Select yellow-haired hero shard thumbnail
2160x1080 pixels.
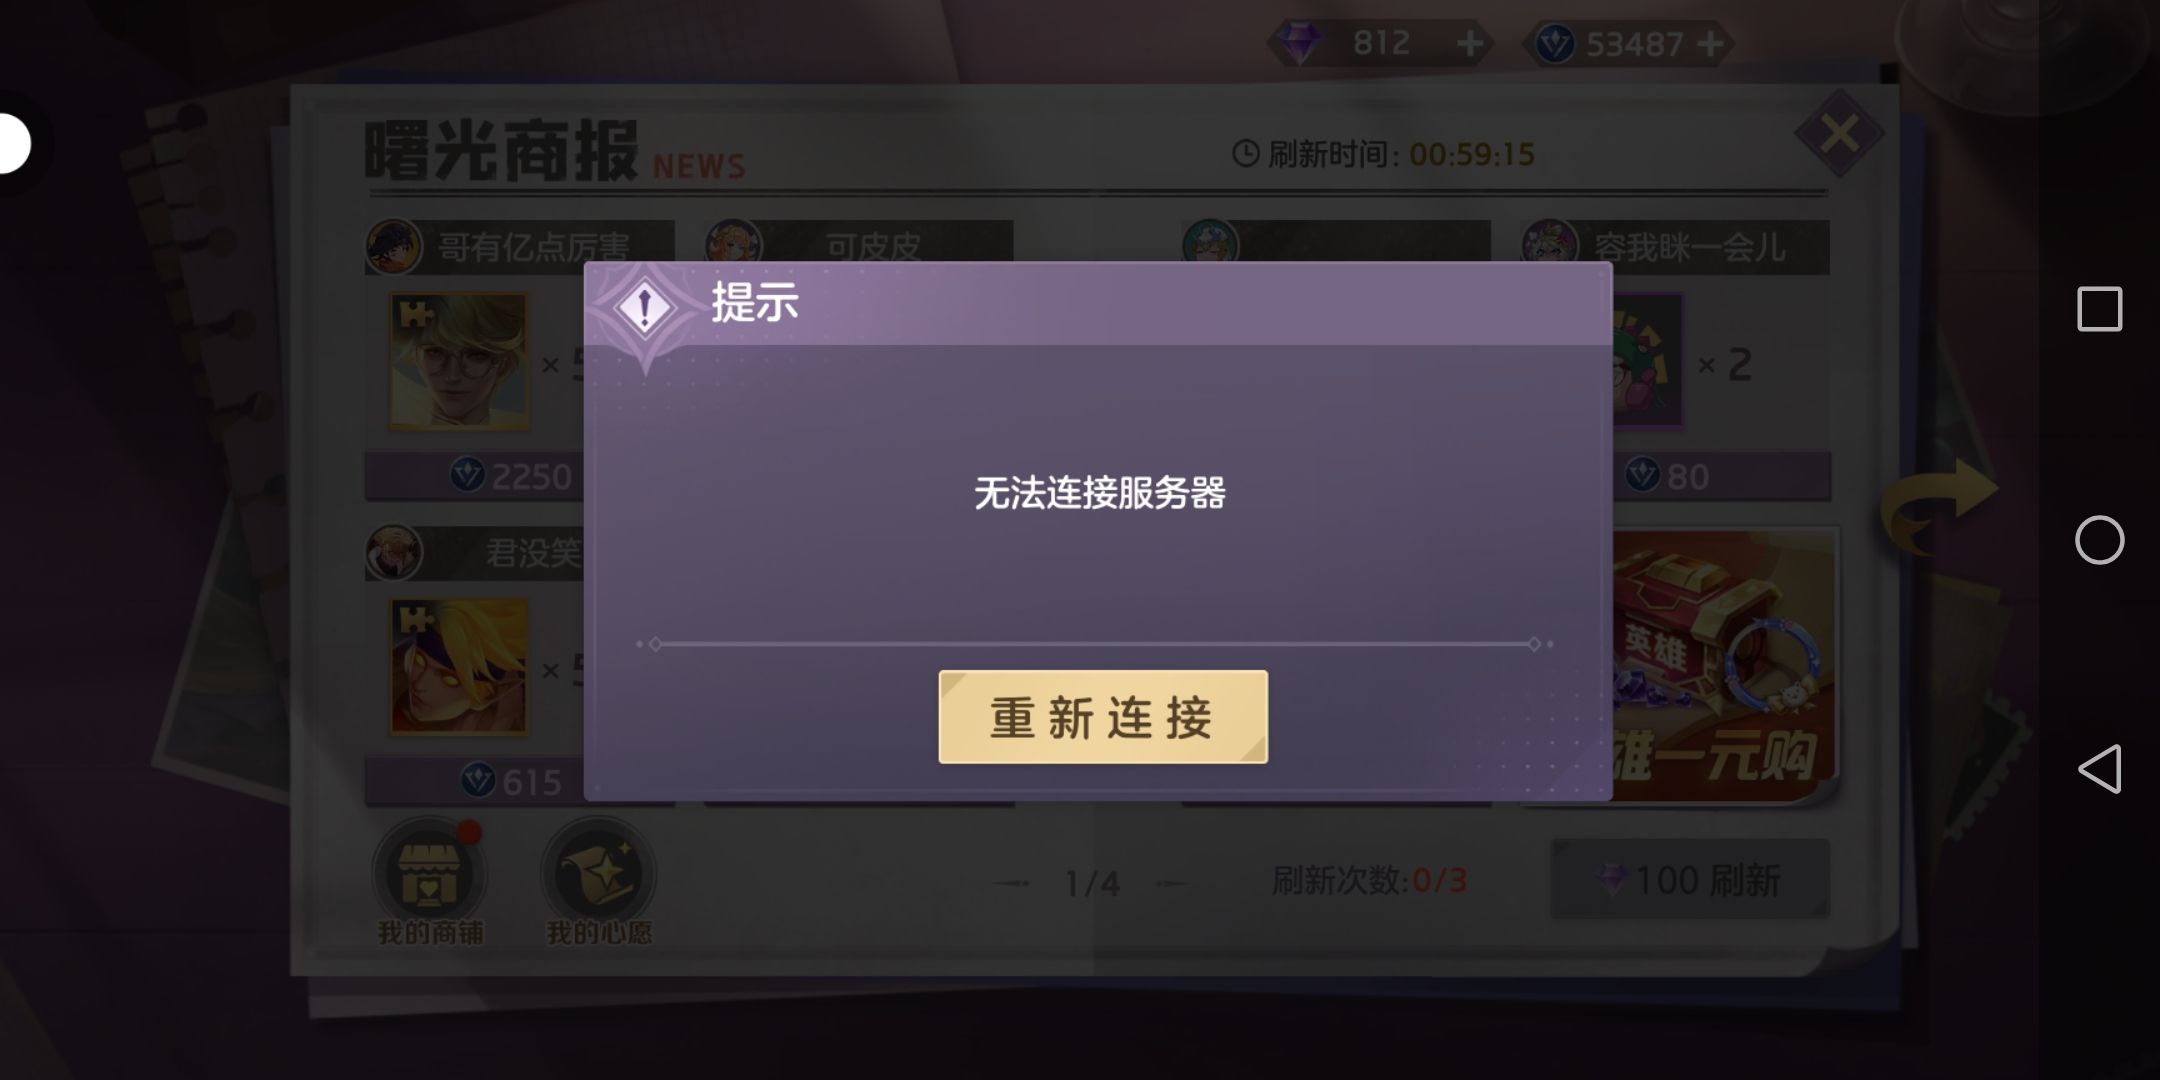coord(459,667)
